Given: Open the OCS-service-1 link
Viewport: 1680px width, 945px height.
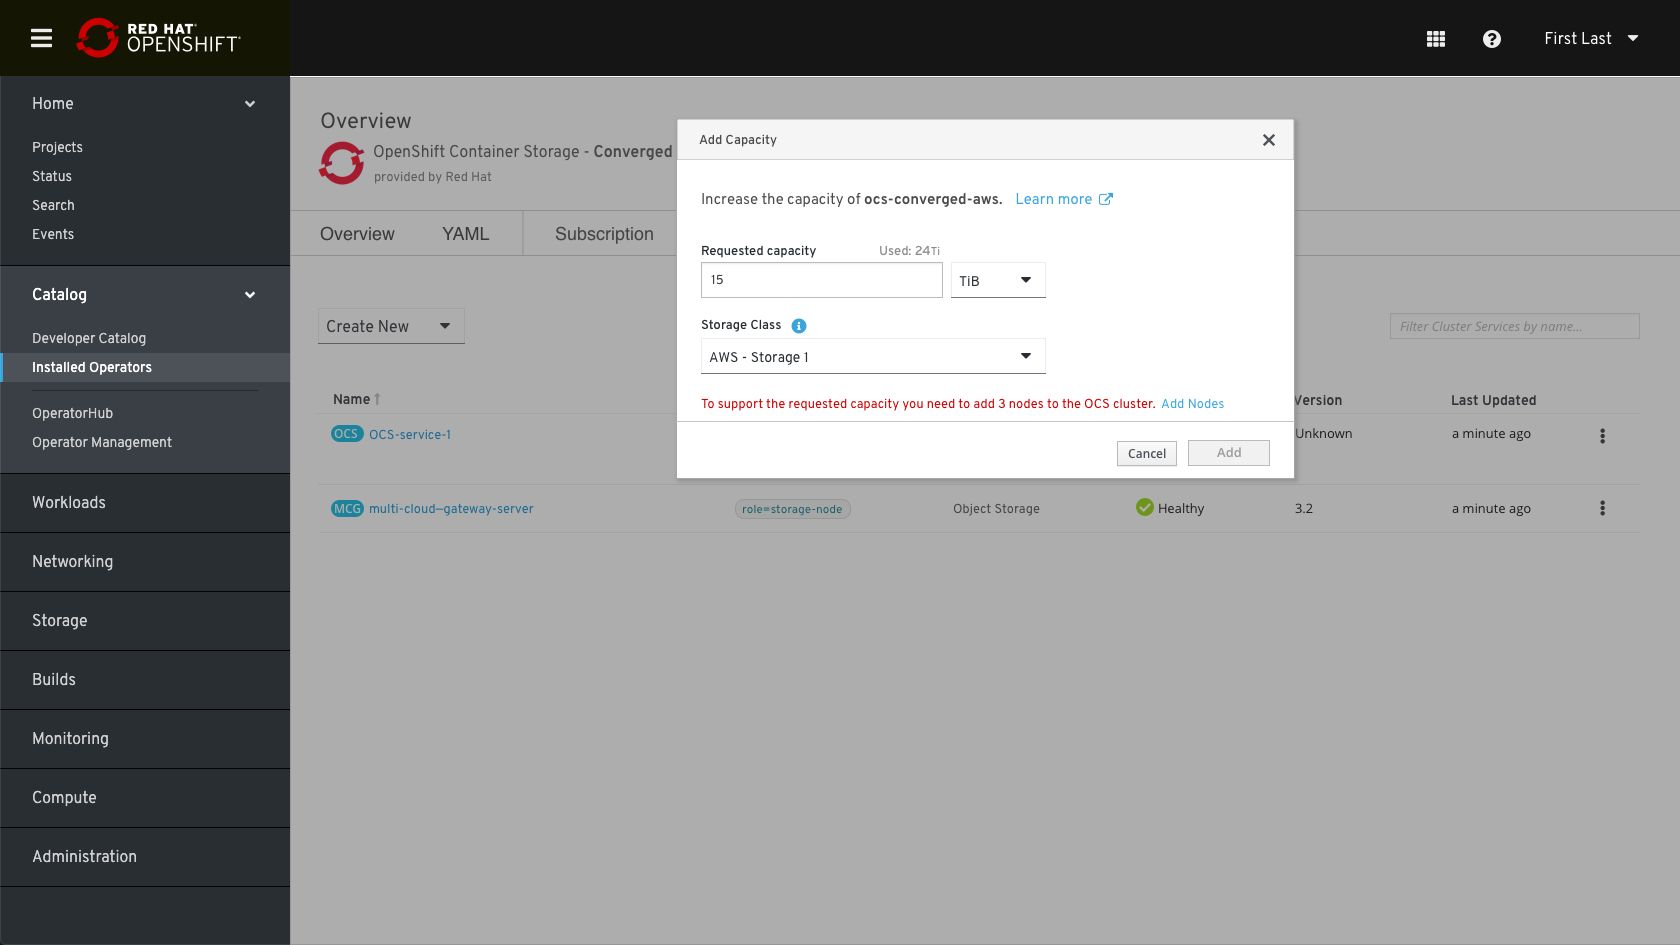Looking at the screenshot, I should [410, 435].
